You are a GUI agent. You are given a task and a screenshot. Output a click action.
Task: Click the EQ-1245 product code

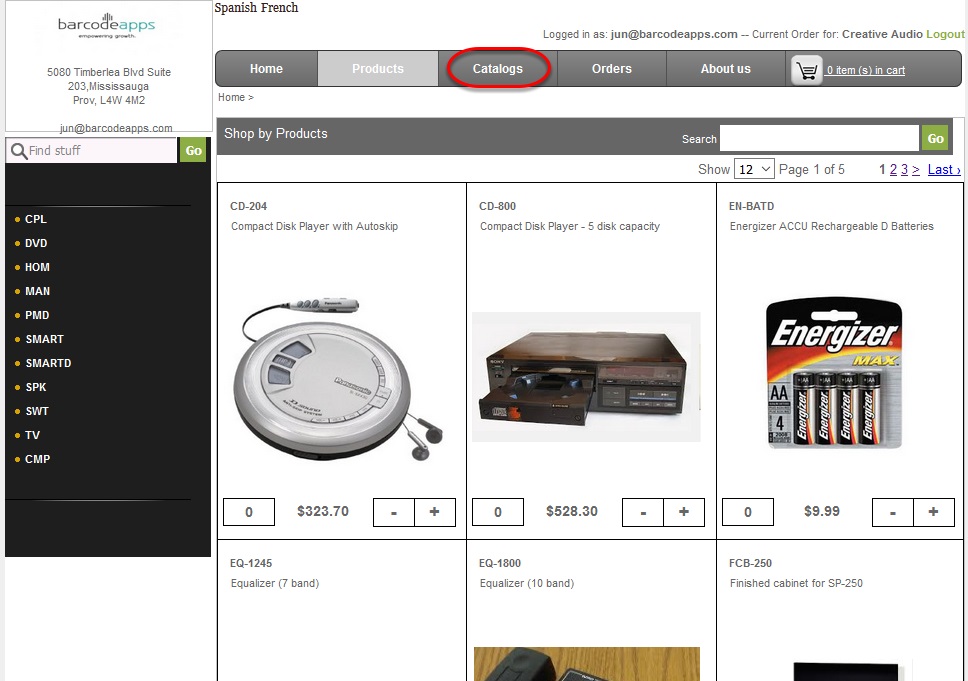[251, 563]
